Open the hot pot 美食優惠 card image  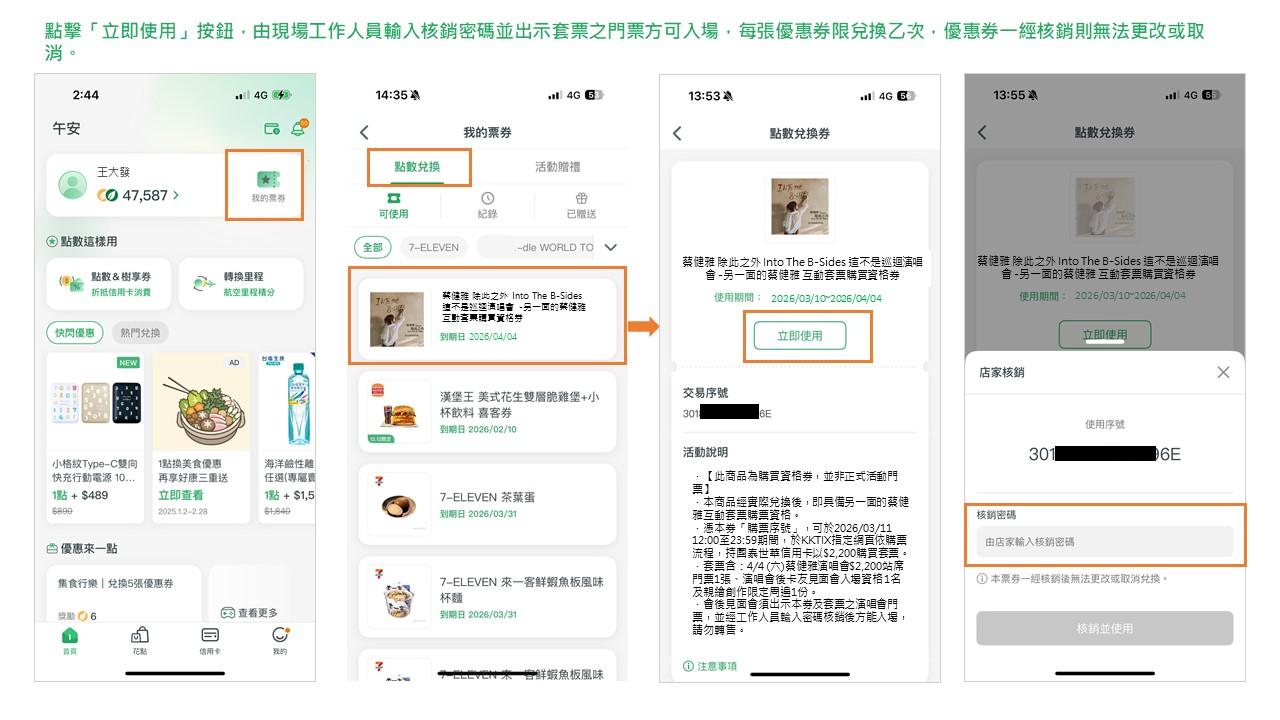pos(201,404)
